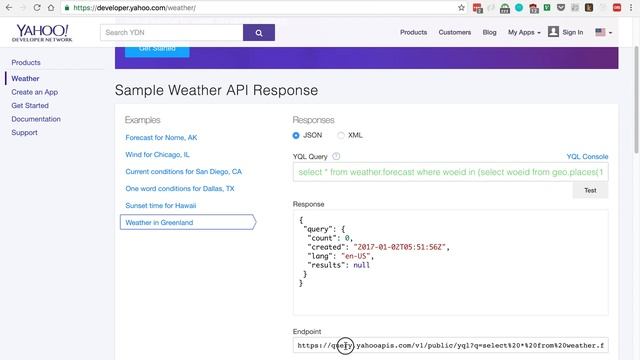Click the Get Started banner button
The height and width of the screenshot is (360, 640).
pyautogui.click(x=157, y=52)
